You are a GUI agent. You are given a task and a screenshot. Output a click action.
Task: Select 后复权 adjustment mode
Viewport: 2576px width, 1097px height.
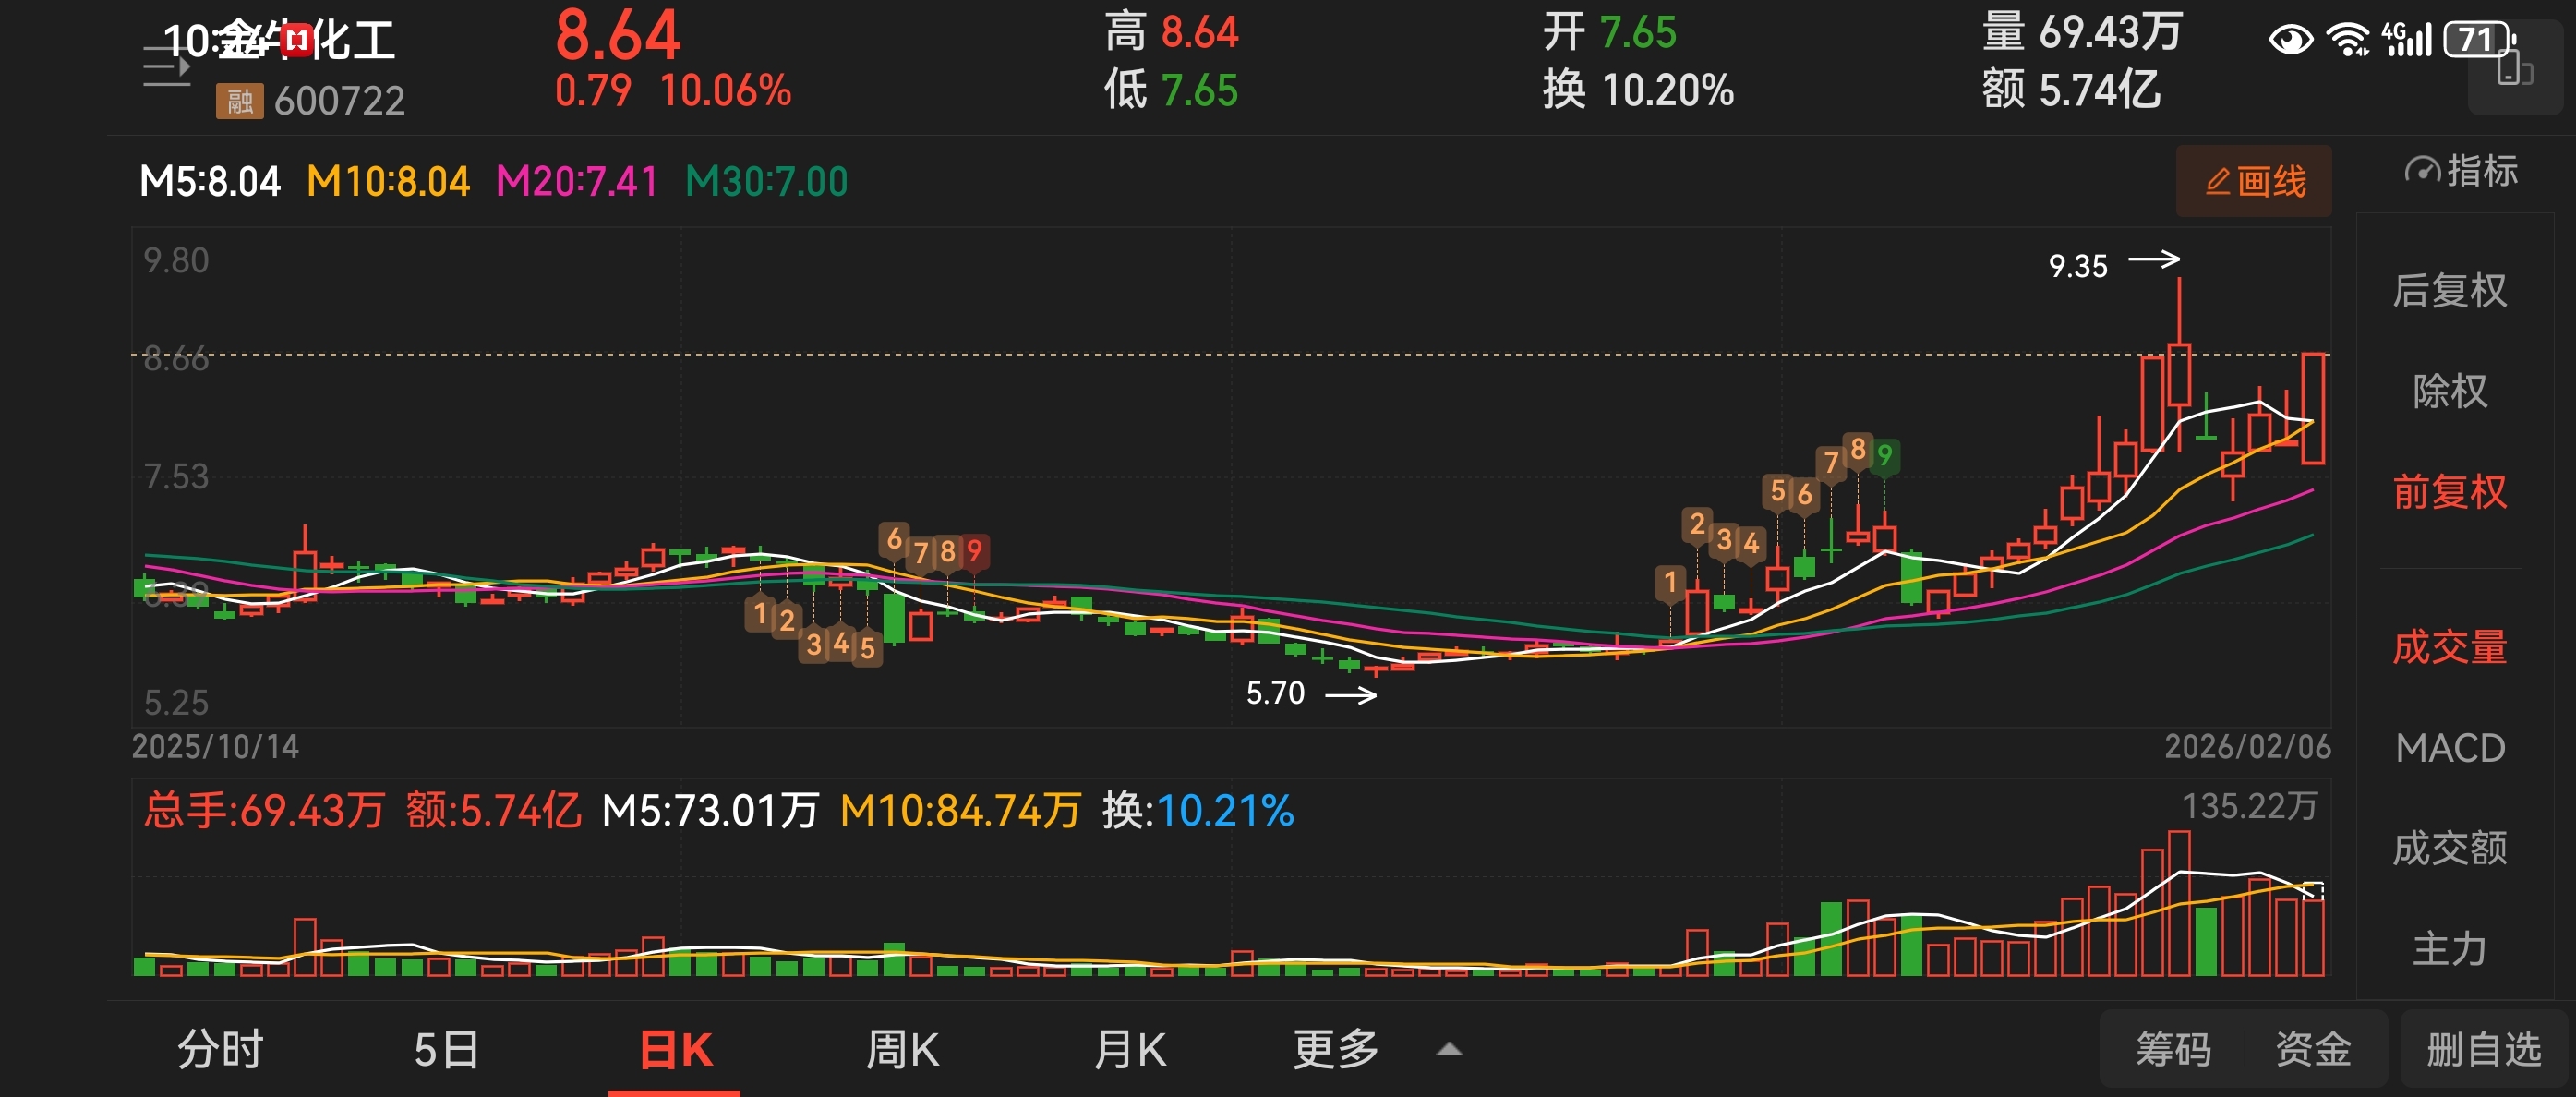(x=2449, y=291)
